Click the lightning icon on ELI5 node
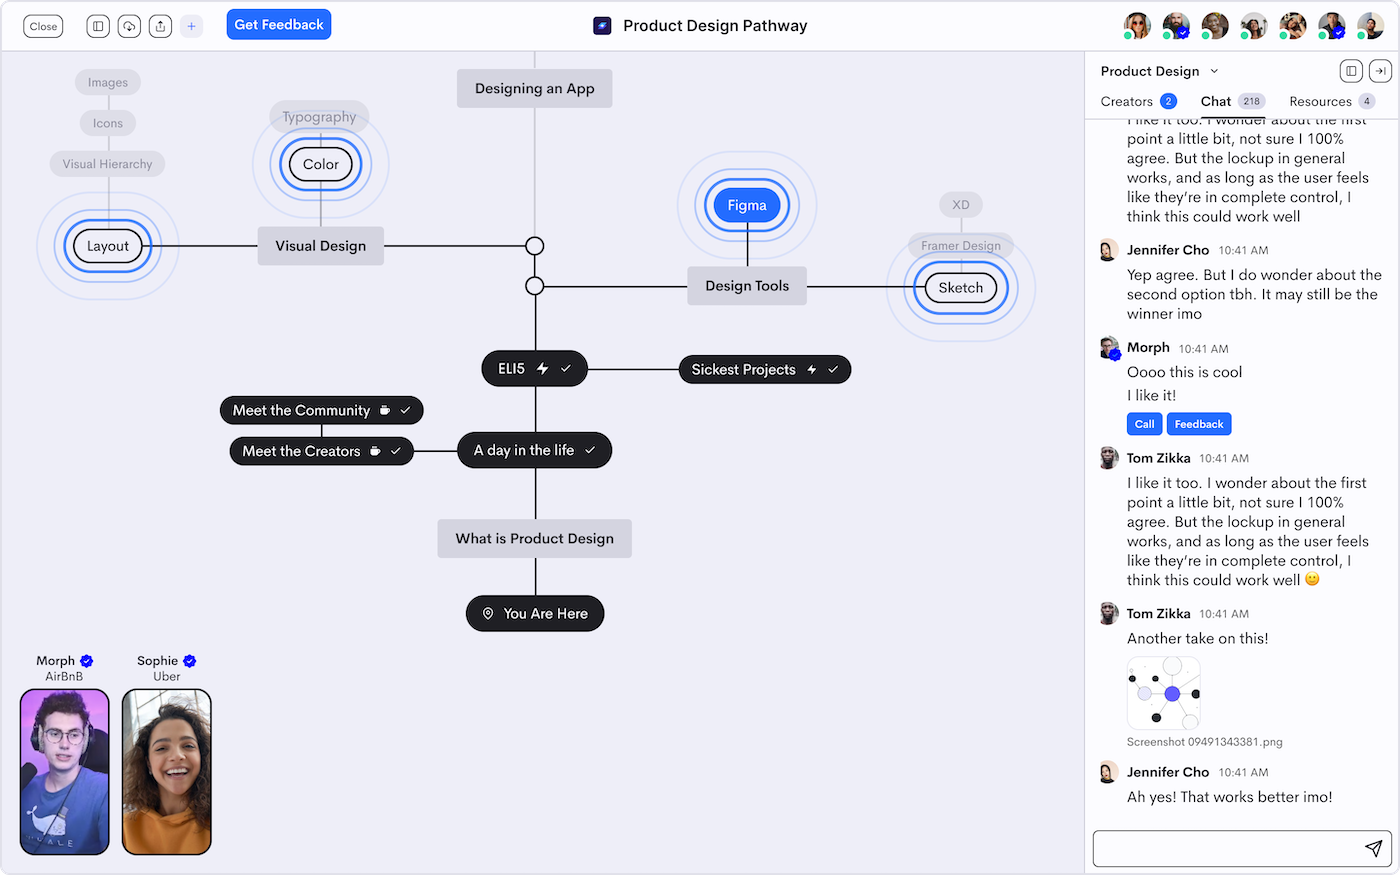 [543, 369]
